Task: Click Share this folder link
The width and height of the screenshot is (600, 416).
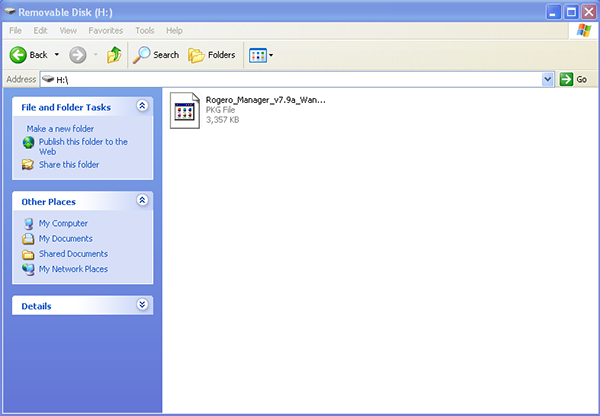Action: point(69,165)
